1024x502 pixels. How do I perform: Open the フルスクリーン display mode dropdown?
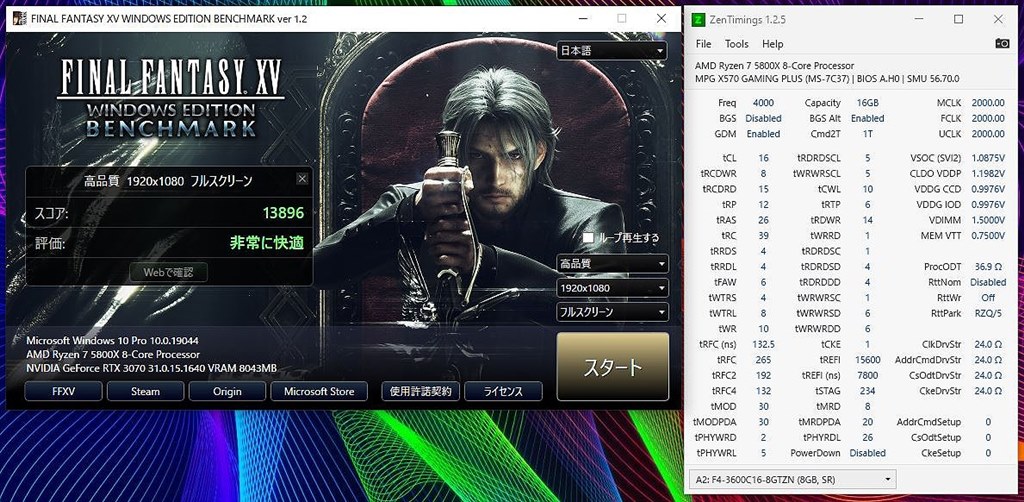coord(612,312)
